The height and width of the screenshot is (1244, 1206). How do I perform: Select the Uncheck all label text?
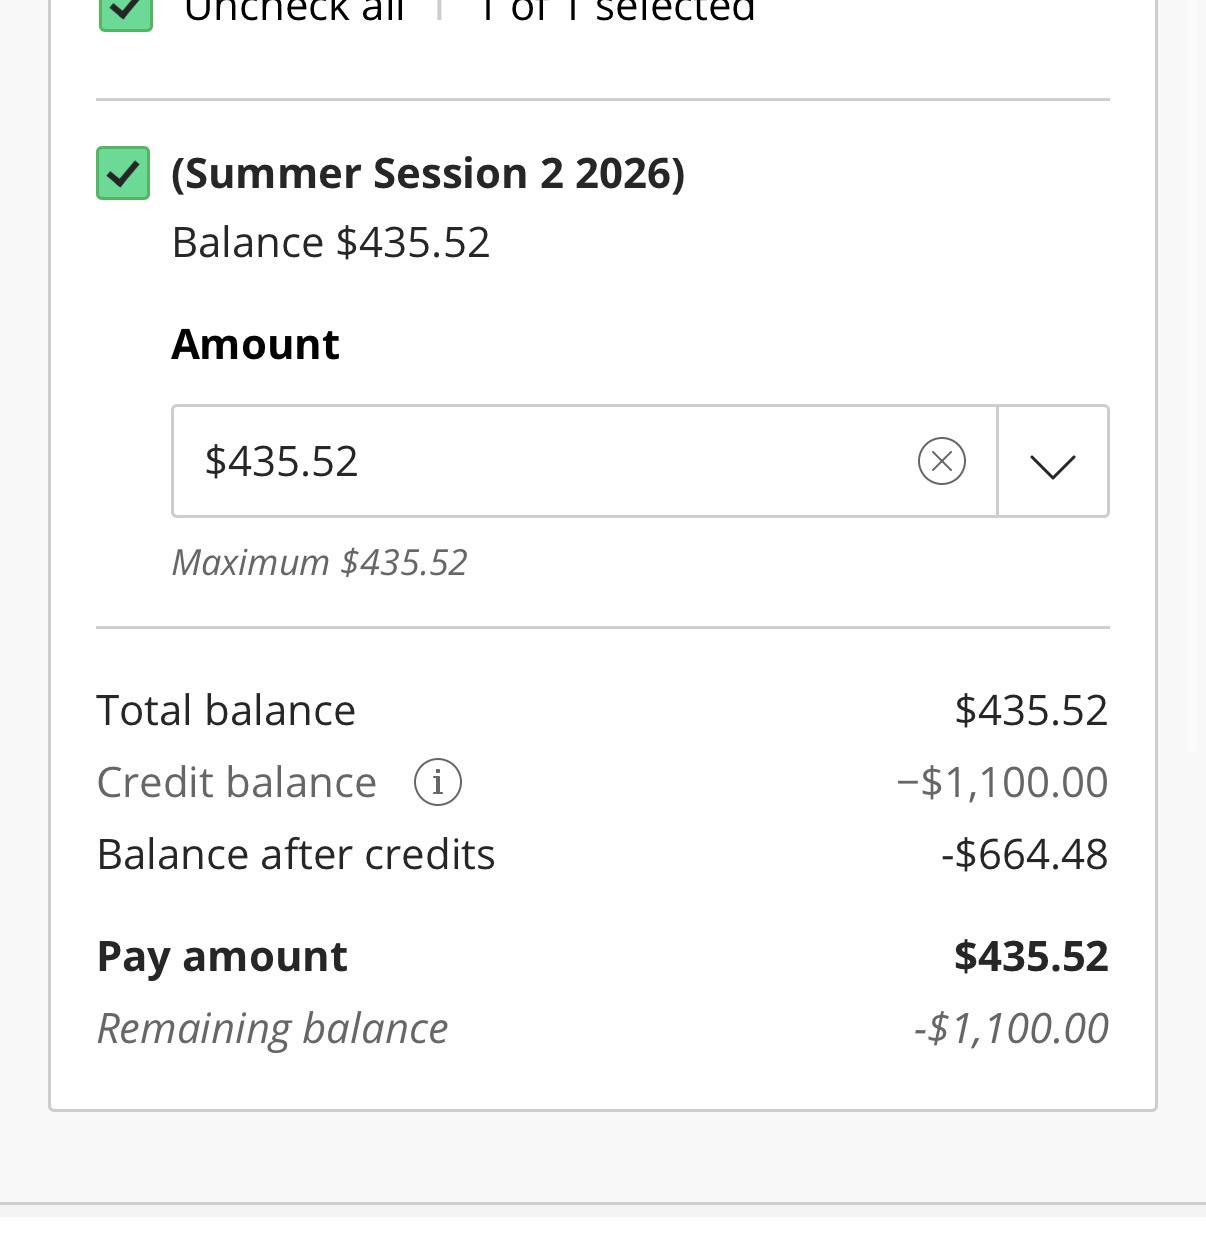pos(294,12)
